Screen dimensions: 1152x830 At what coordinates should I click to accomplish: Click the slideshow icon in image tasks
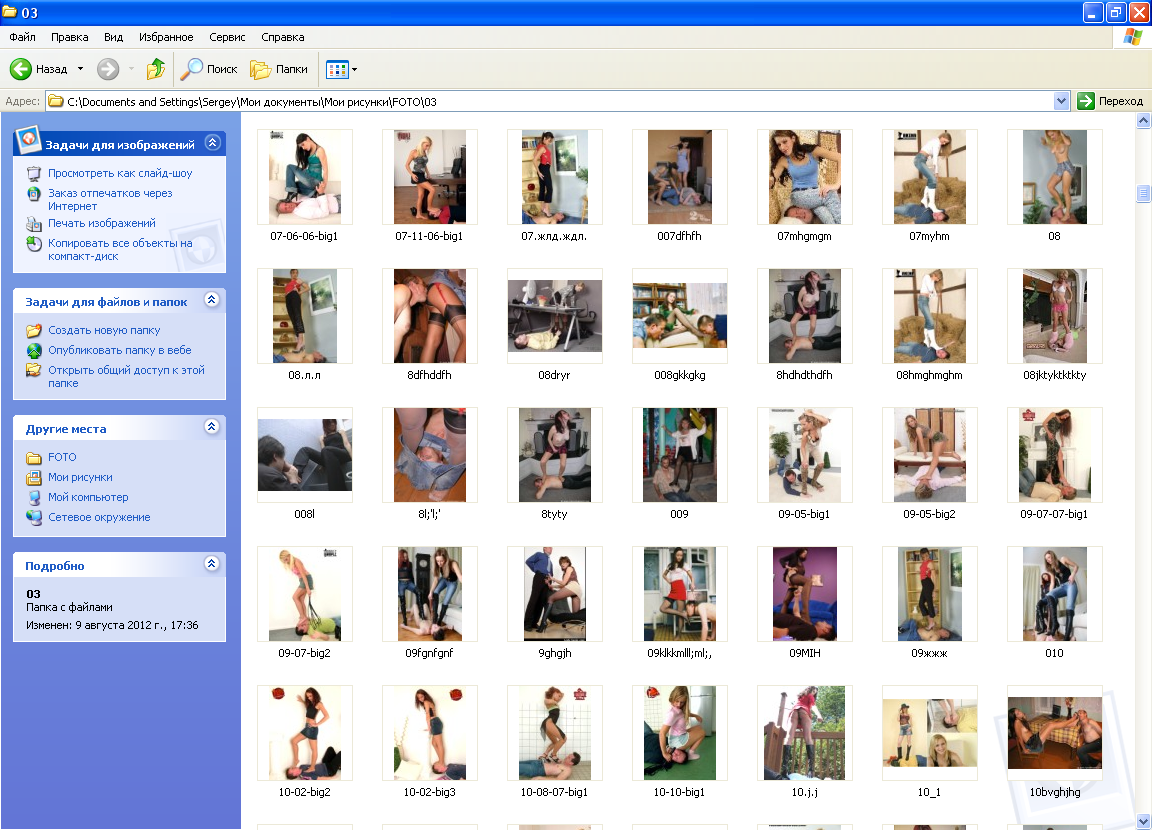(x=34, y=173)
